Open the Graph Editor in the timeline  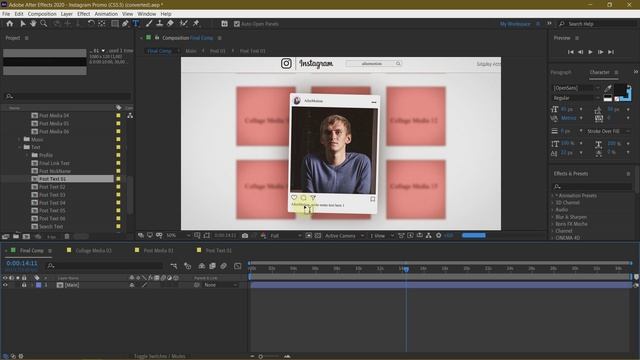point(238,266)
